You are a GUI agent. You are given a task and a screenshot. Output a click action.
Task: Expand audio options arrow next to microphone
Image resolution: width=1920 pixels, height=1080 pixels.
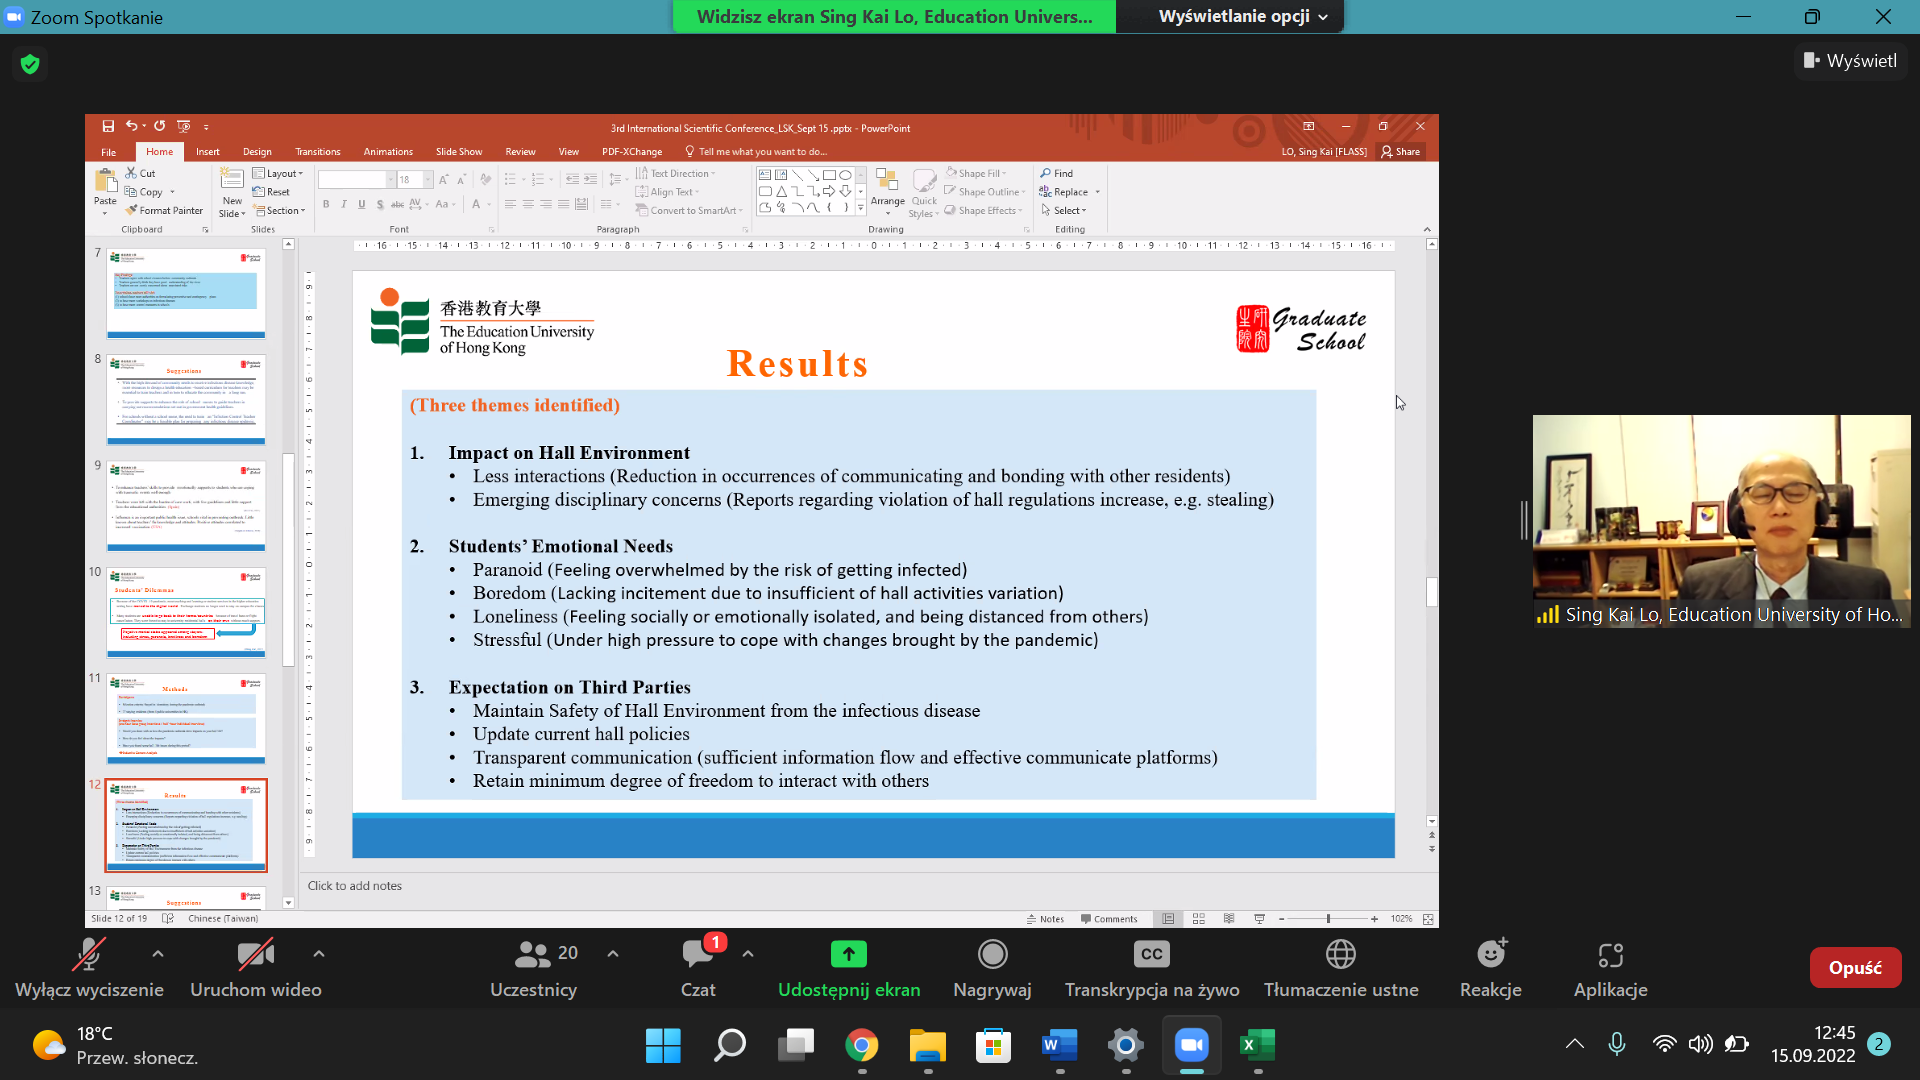click(158, 954)
